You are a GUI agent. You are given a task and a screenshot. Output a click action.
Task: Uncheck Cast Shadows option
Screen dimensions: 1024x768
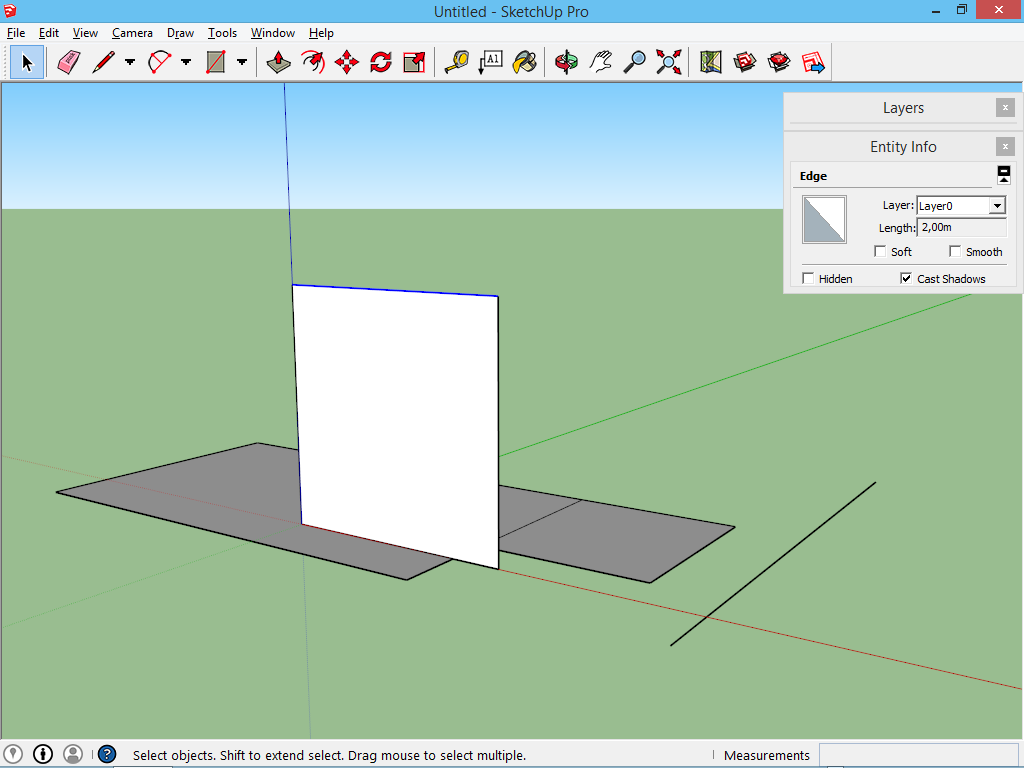[x=906, y=279]
